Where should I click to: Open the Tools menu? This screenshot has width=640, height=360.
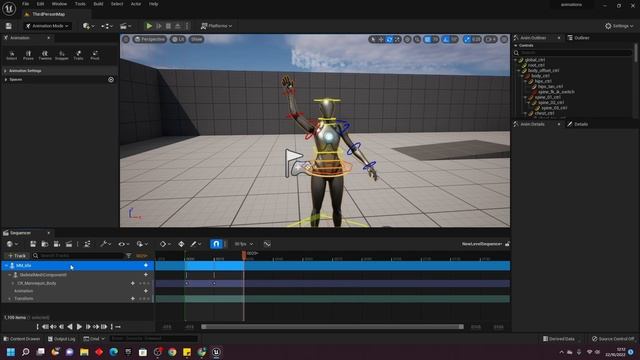tap(80, 4)
